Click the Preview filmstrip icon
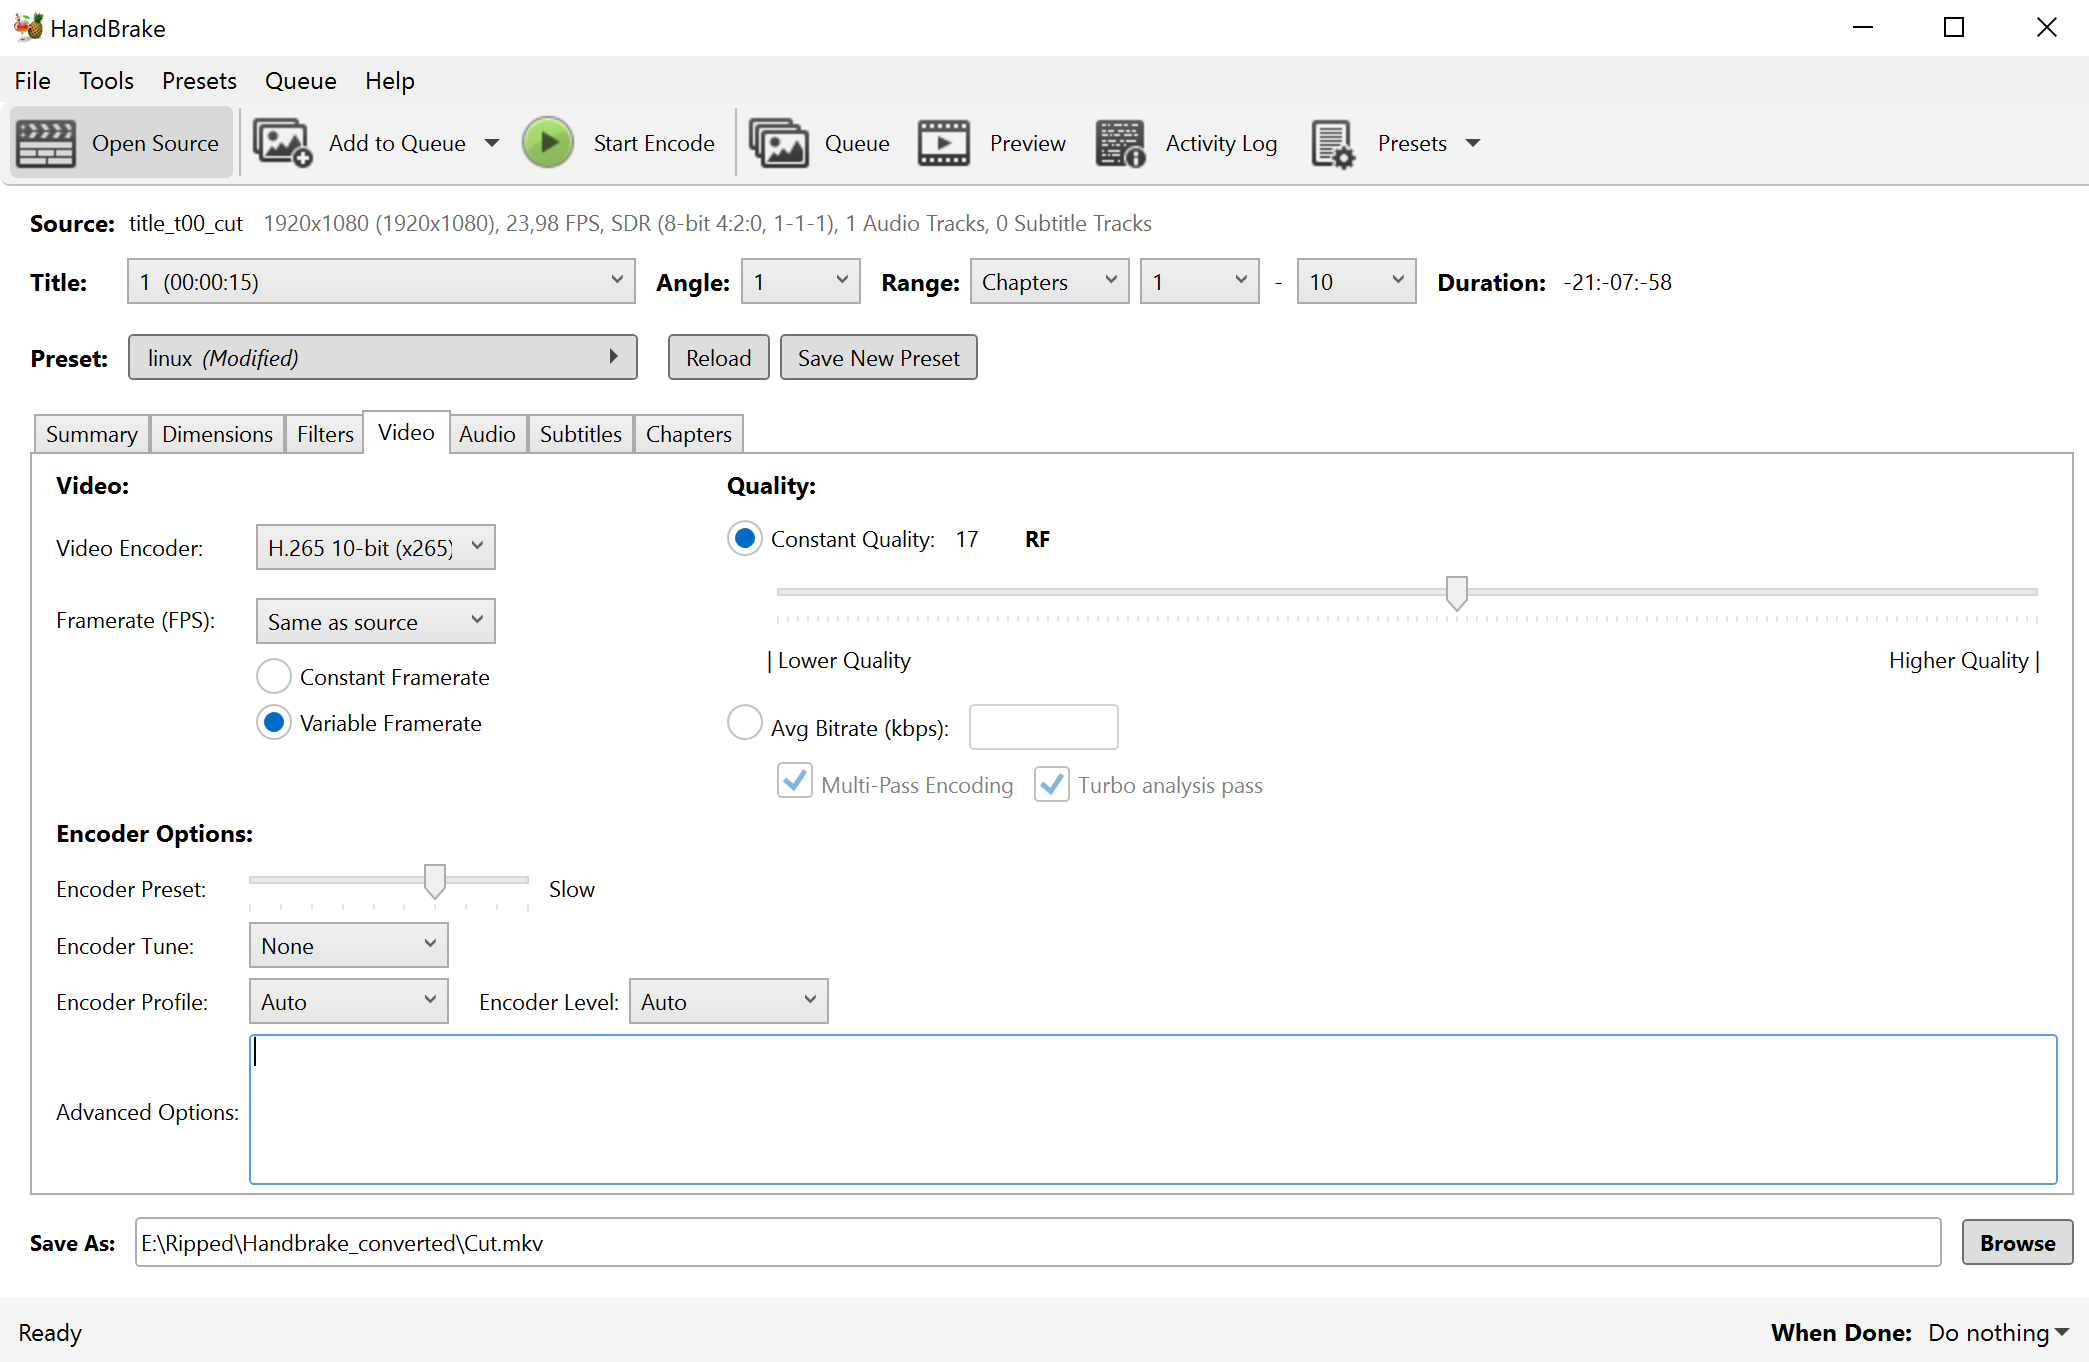This screenshot has width=2089, height=1362. click(943, 144)
